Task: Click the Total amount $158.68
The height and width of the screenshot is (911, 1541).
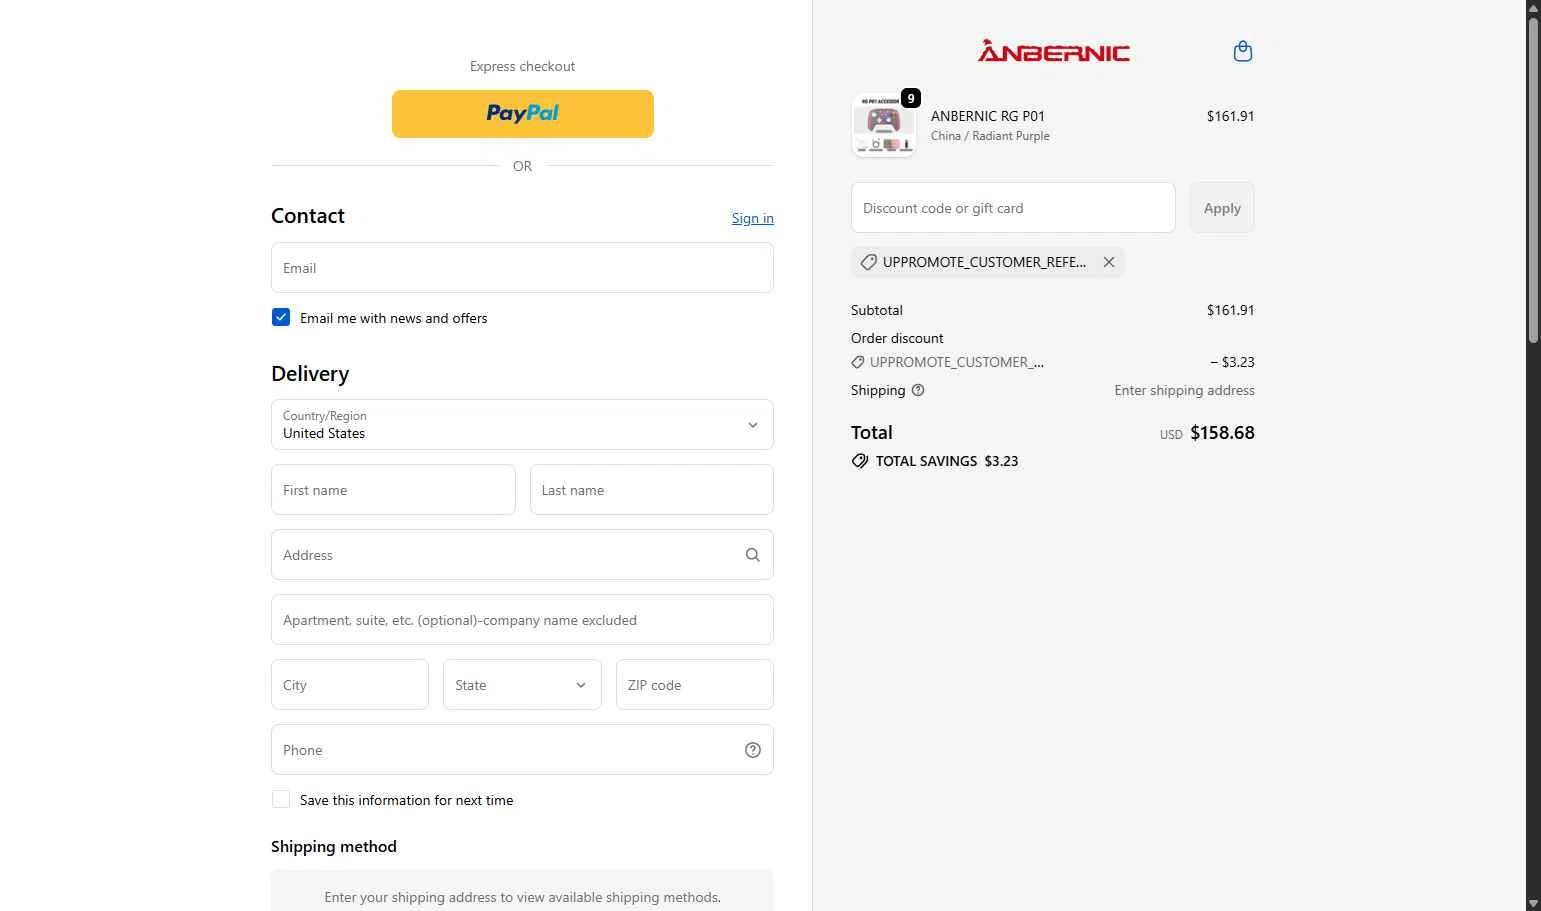Action: coord(1222,433)
